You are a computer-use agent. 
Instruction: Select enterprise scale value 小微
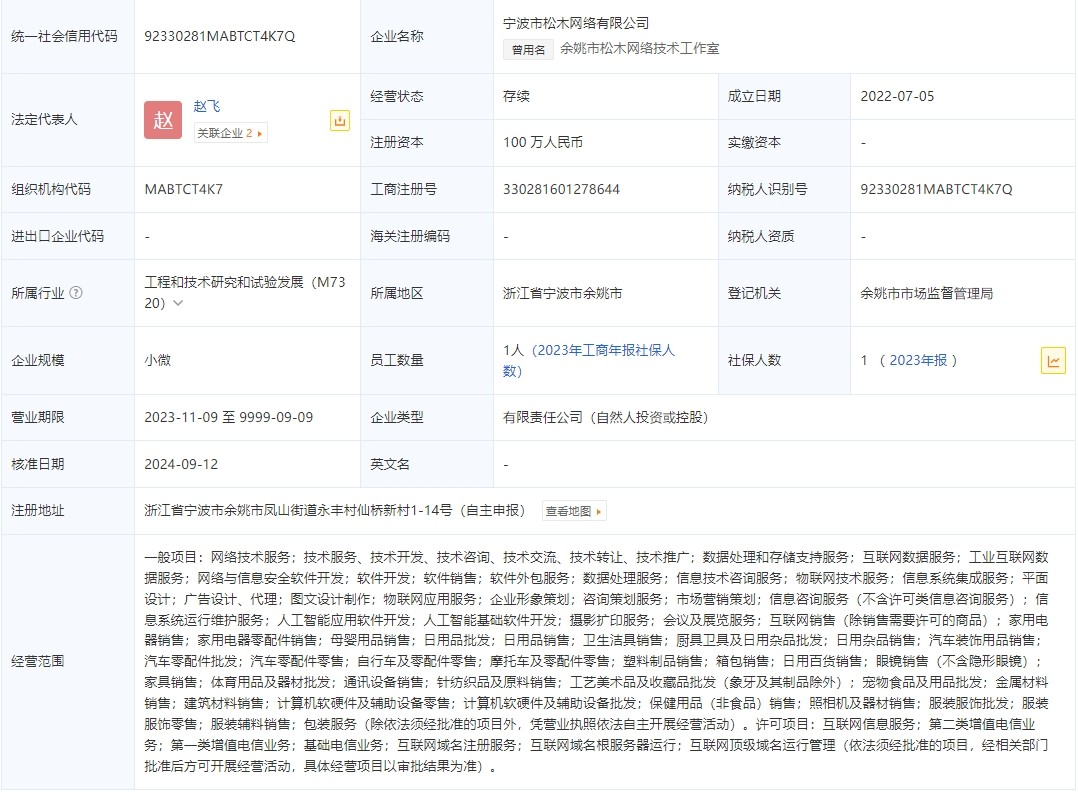[157, 360]
